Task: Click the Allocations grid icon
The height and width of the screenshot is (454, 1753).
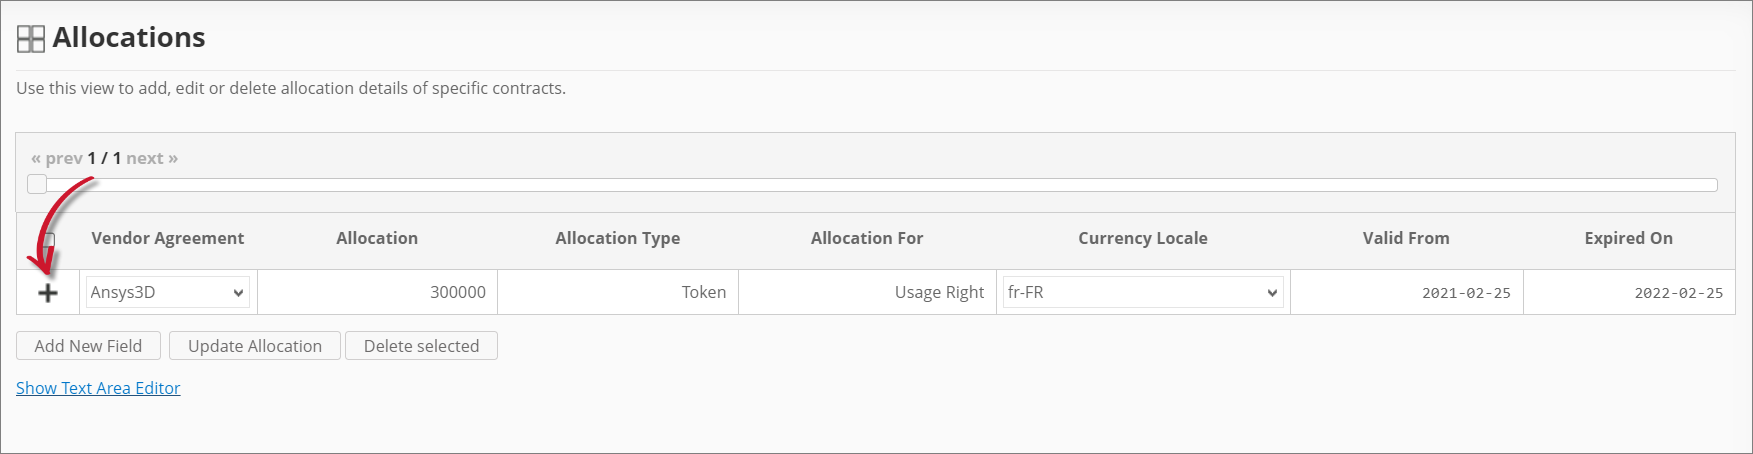Action: pyautogui.click(x=31, y=39)
